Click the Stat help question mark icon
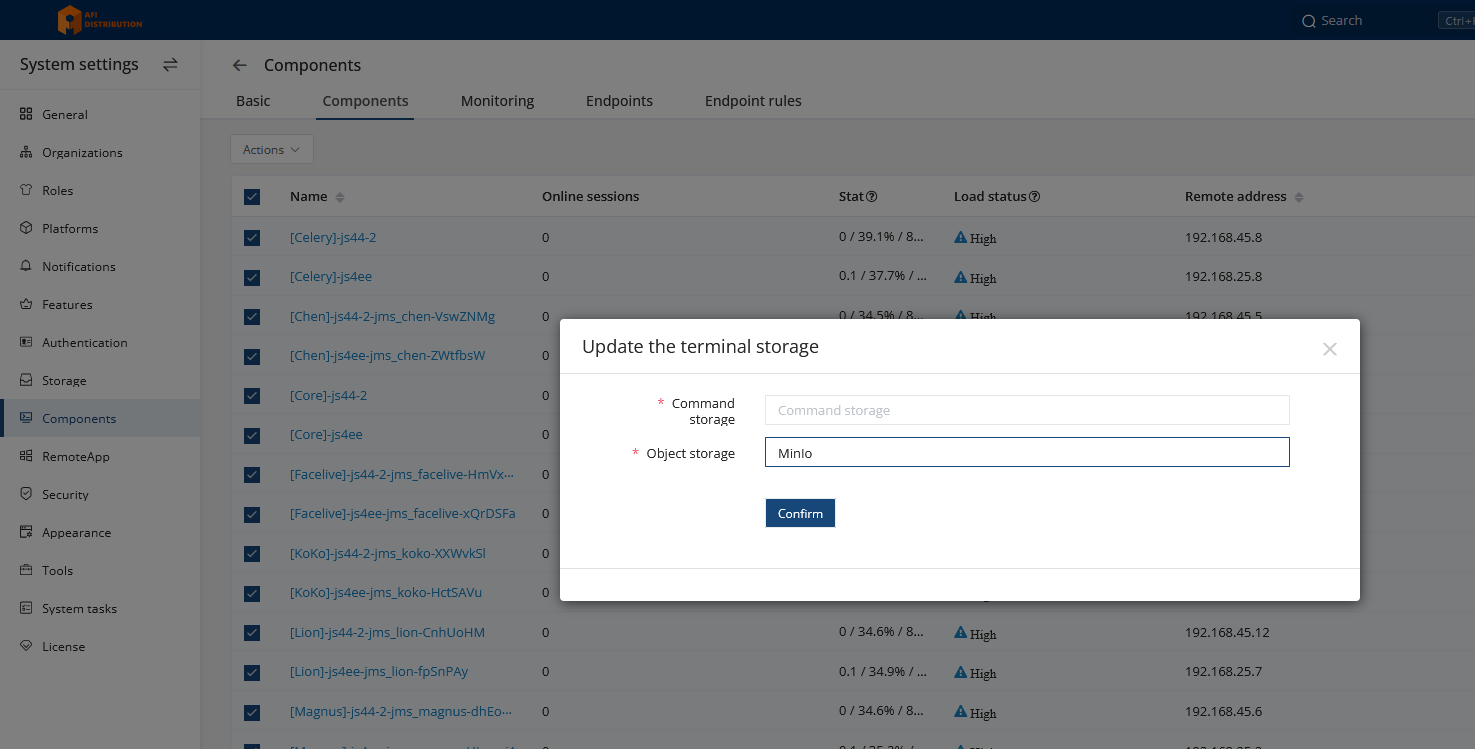The height and width of the screenshot is (749, 1475). click(872, 197)
